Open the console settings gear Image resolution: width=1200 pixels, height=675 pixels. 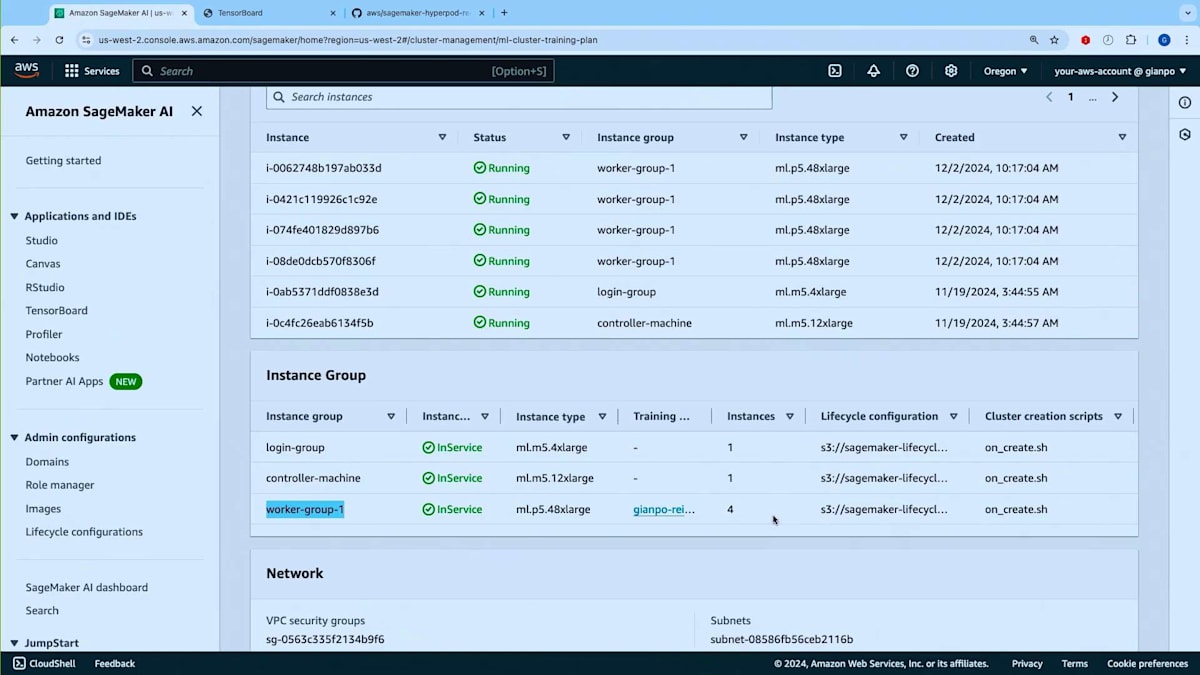(951, 71)
